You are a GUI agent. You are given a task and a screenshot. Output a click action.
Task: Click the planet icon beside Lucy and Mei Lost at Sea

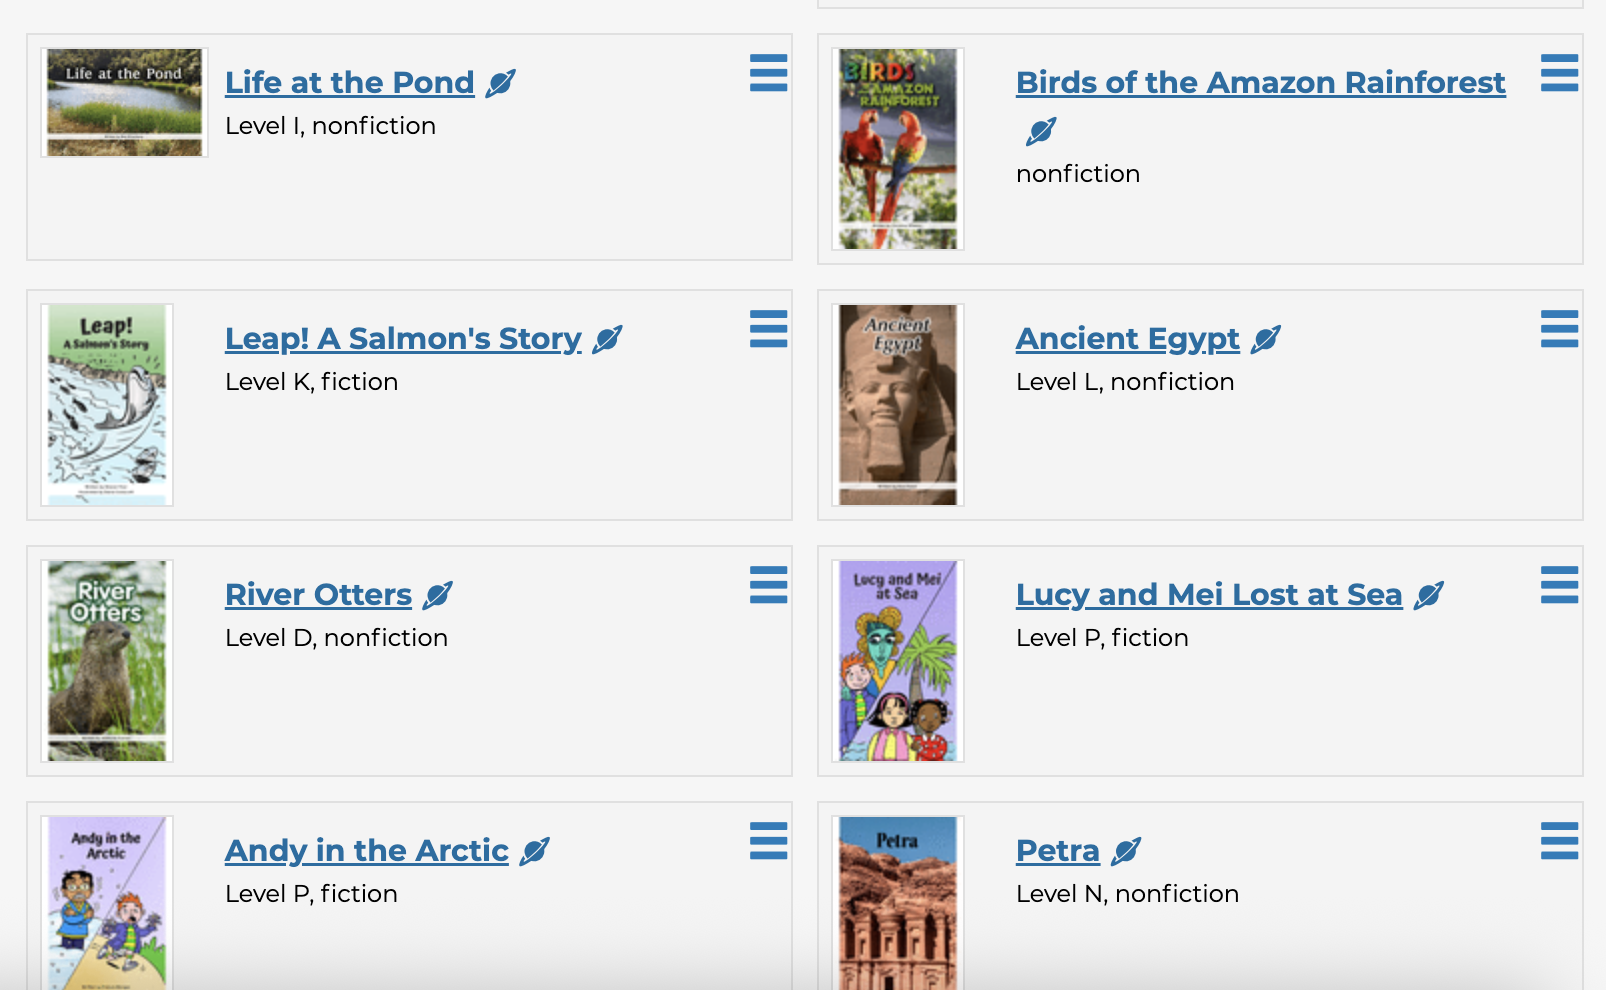point(1429,595)
